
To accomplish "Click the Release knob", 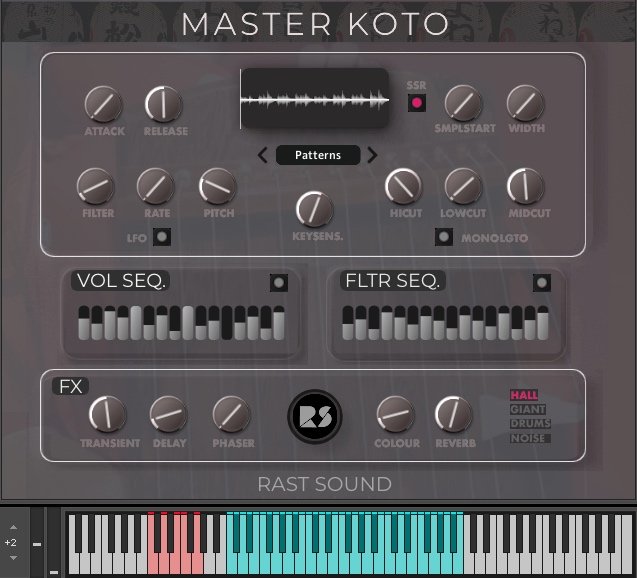I will click(x=164, y=104).
